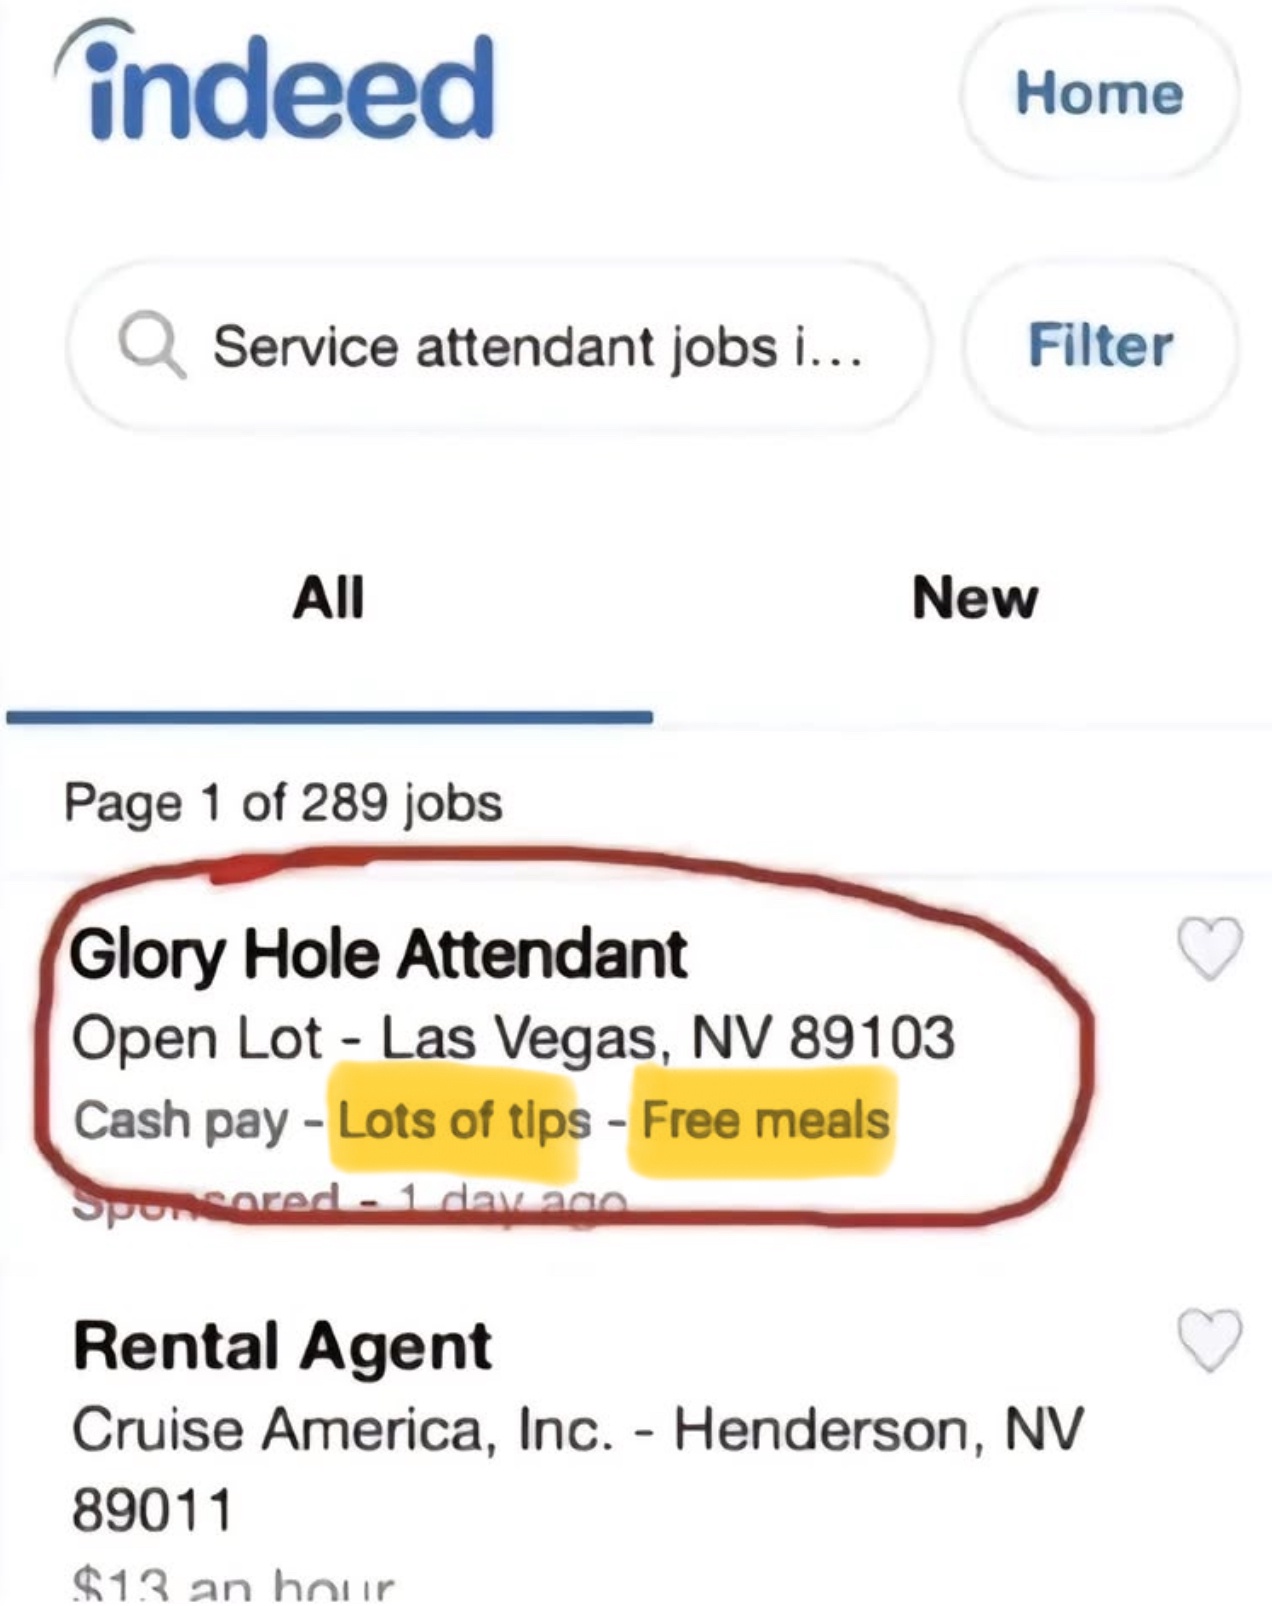The image size is (1272, 1606).
Task: Toggle the heart on Rental Agent listing
Action: coord(1210,1338)
